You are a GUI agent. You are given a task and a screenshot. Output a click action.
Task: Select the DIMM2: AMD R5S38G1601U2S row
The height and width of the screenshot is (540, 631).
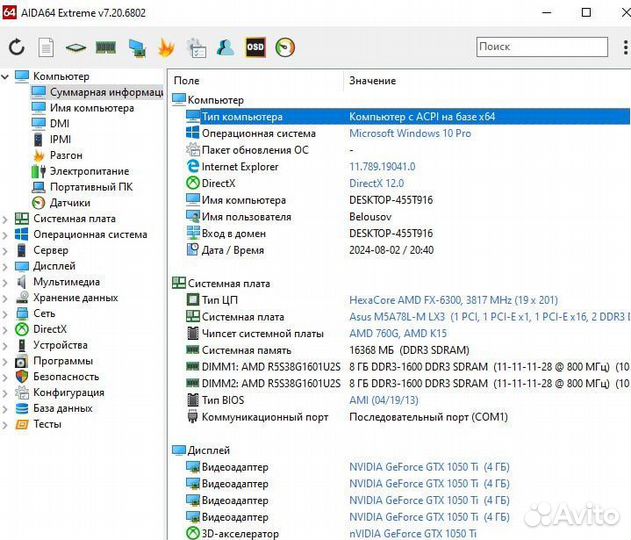pos(408,383)
